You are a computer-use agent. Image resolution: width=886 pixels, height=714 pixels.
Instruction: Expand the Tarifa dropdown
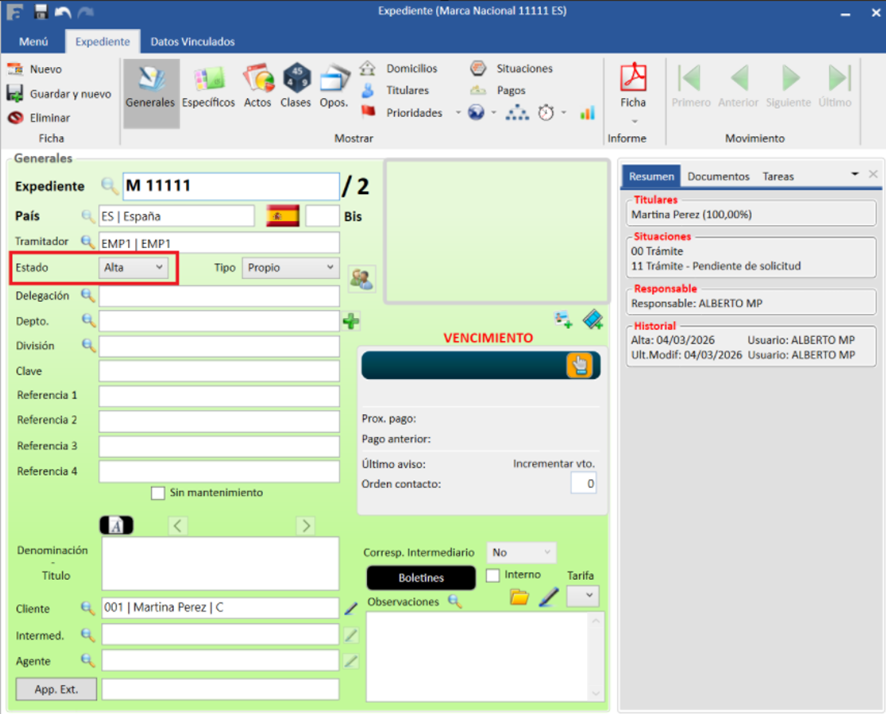[582, 596]
